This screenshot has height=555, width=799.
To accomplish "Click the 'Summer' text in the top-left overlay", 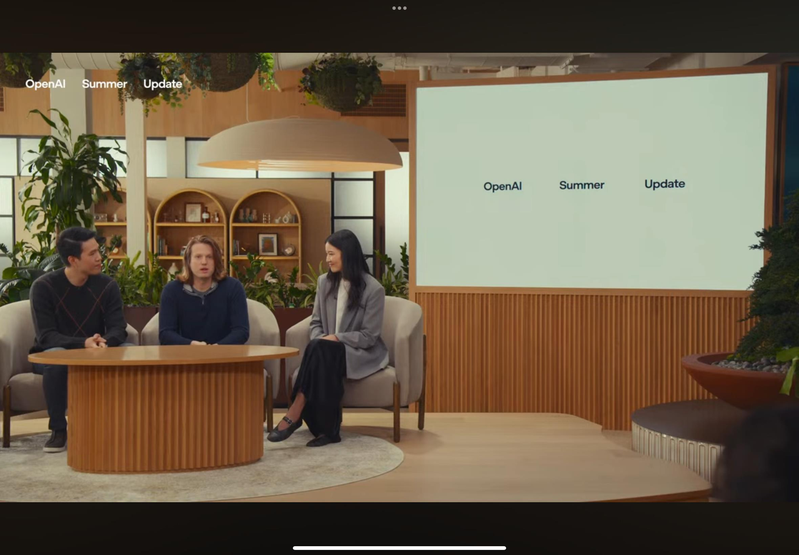I will click(x=104, y=84).
